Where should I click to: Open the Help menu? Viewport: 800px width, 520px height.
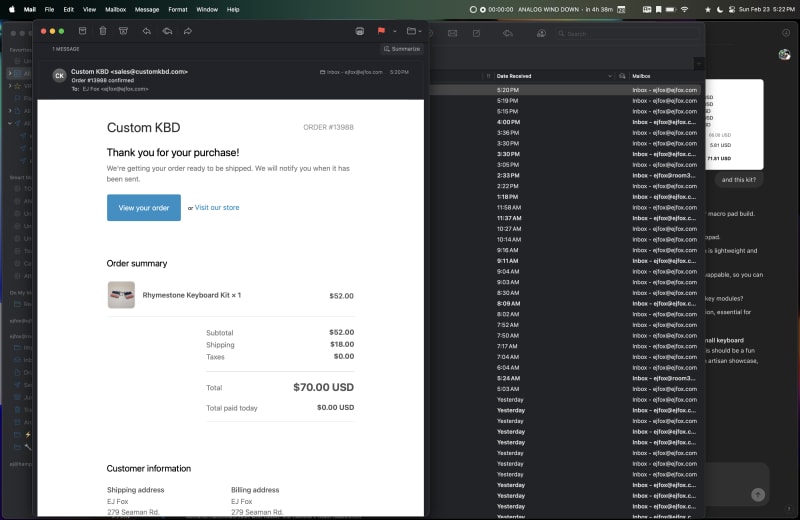pos(233,9)
